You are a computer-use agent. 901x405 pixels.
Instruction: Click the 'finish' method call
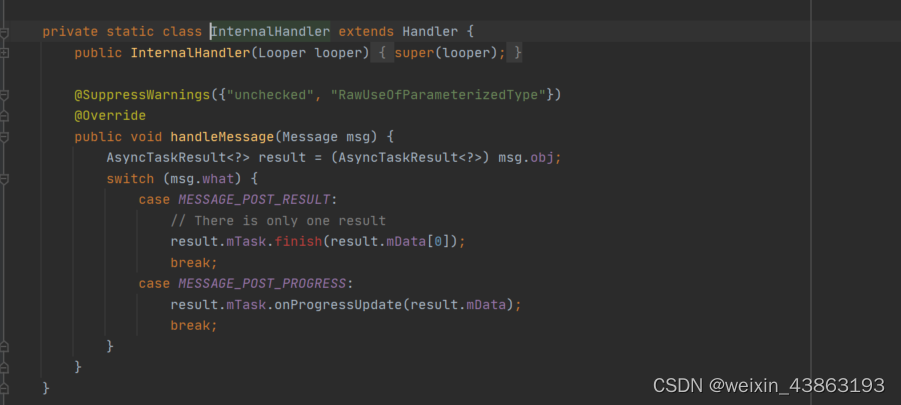[298, 241]
